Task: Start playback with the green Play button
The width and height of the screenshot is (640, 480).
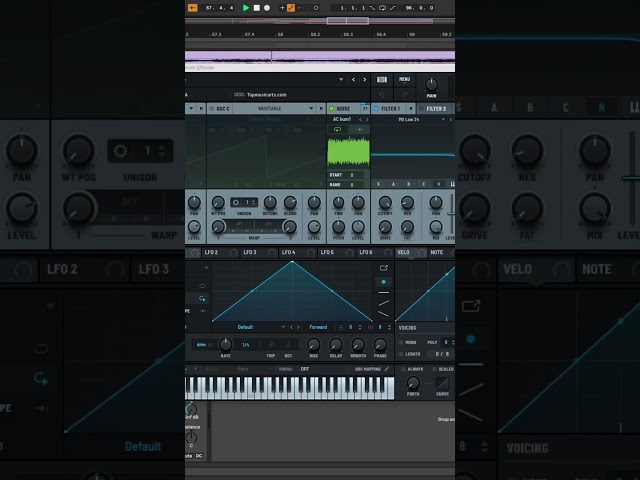Action: click(x=246, y=8)
